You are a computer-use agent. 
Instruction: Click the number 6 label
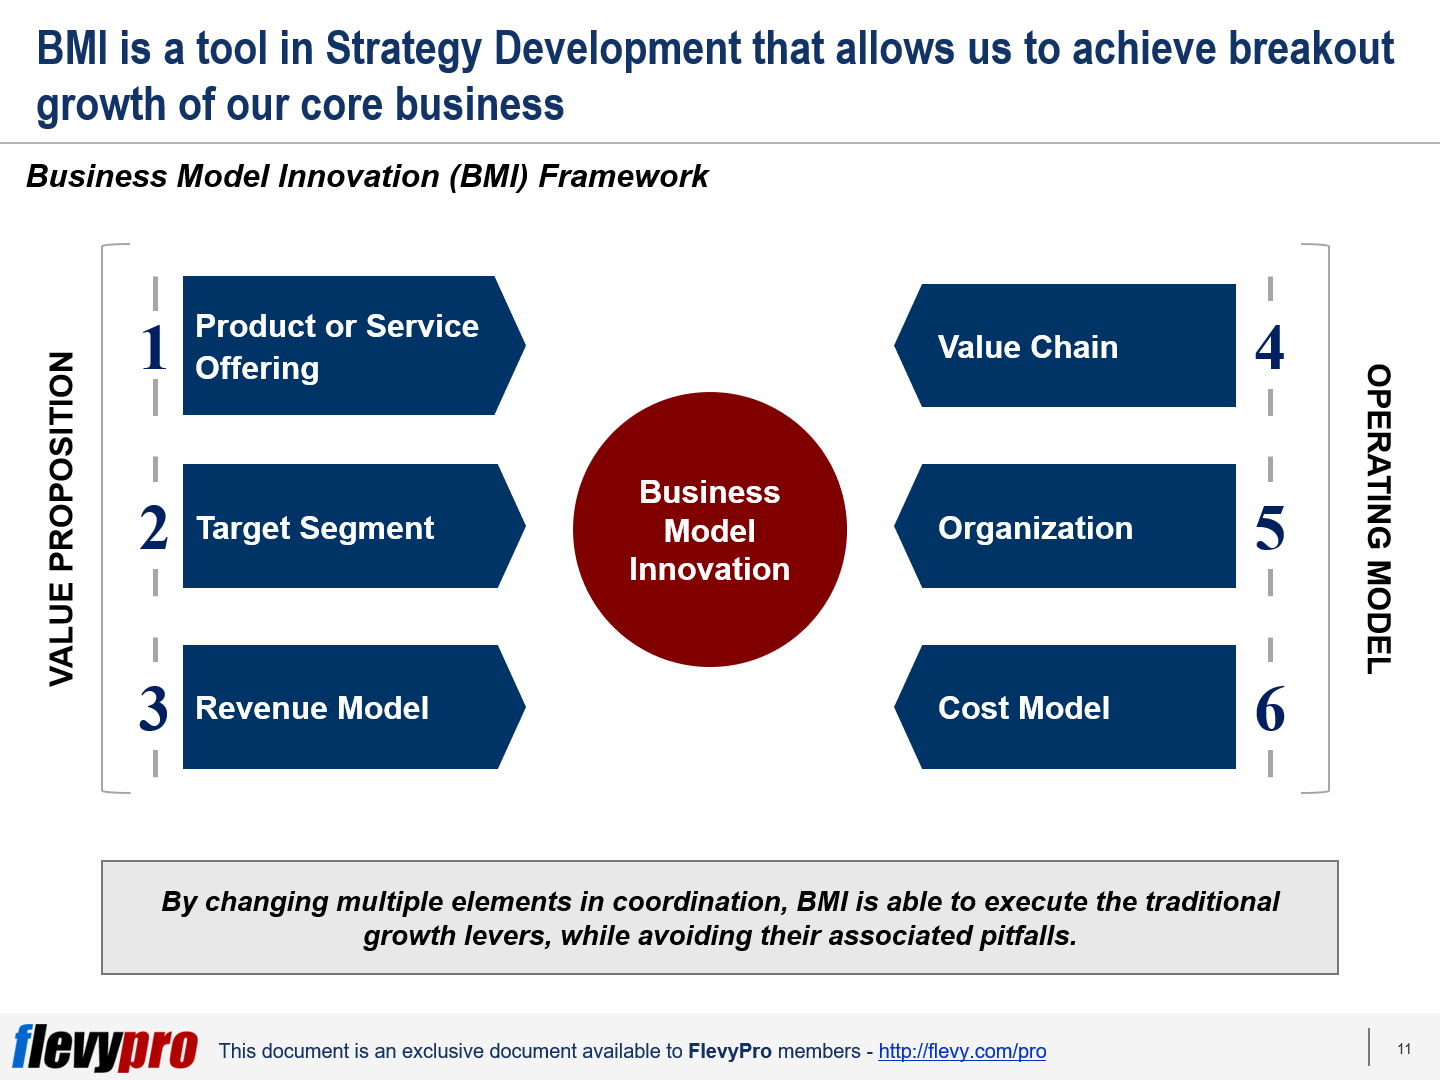click(x=1270, y=709)
